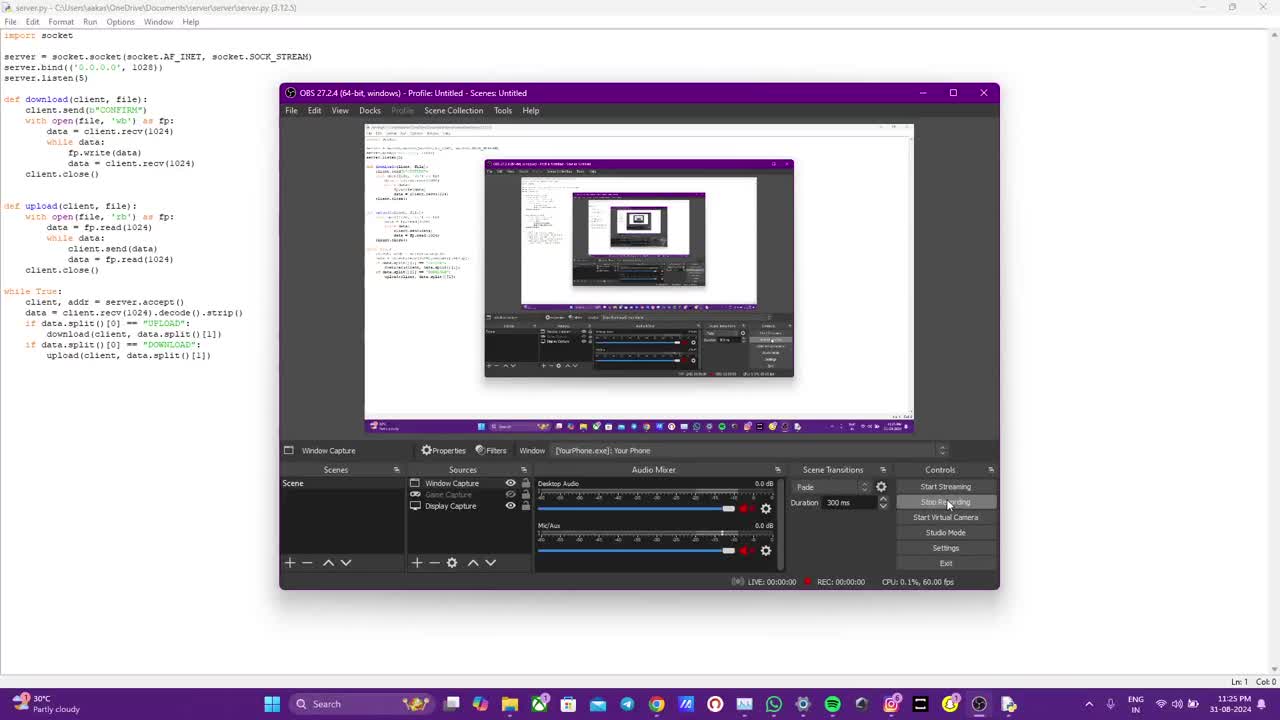1280x720 pixels.
Task: Open Spotify from the taskbar
Action: pos(832,704)
